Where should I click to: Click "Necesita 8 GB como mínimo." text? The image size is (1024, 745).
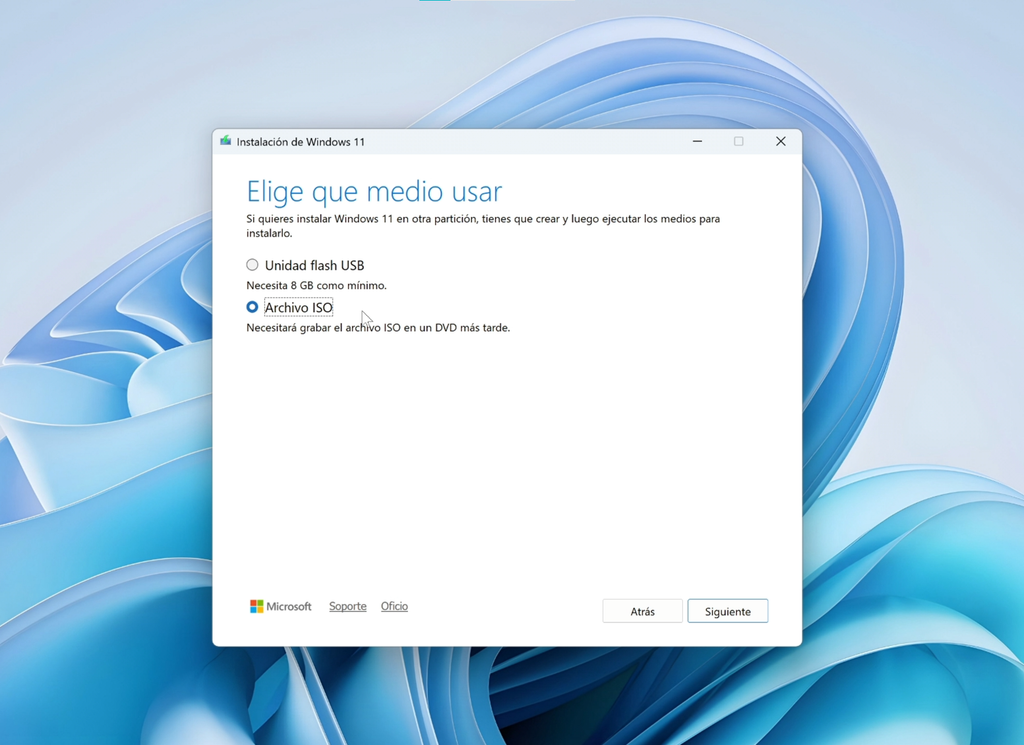pyautogui.click(x=316, y=285)
